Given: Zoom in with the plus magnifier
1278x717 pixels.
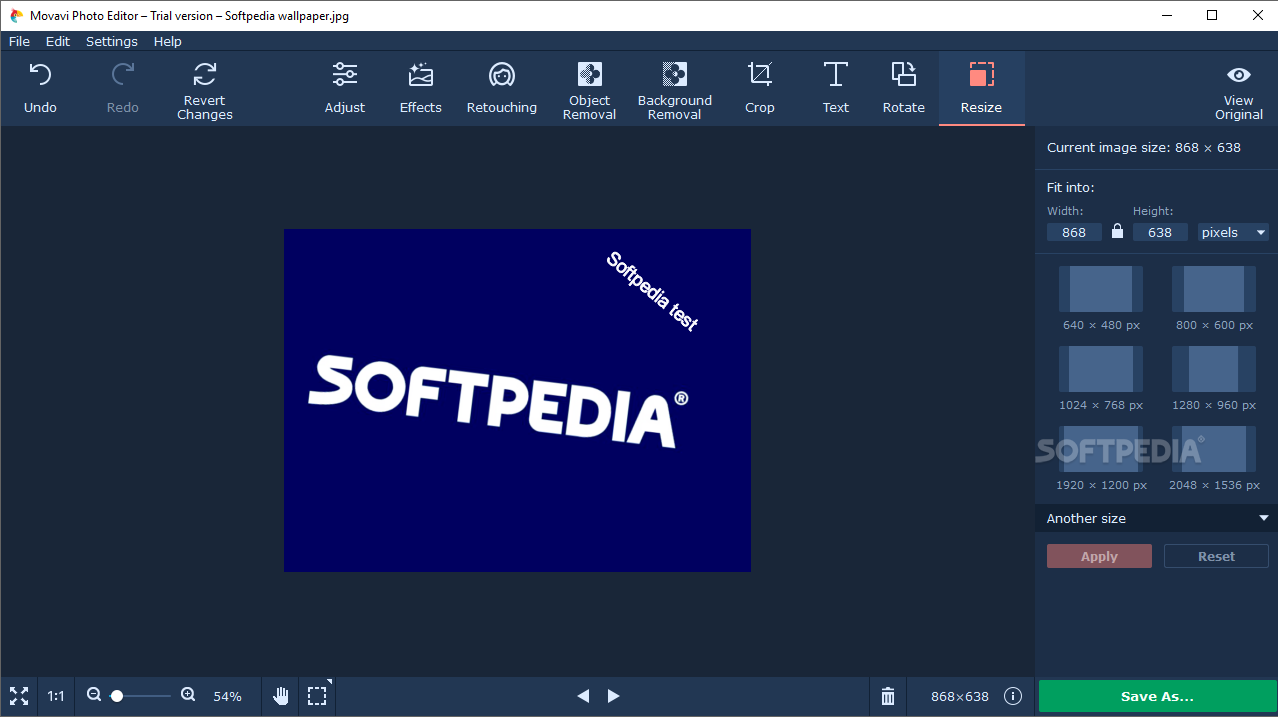Looking at the screenshot, I should pos(188,695).
